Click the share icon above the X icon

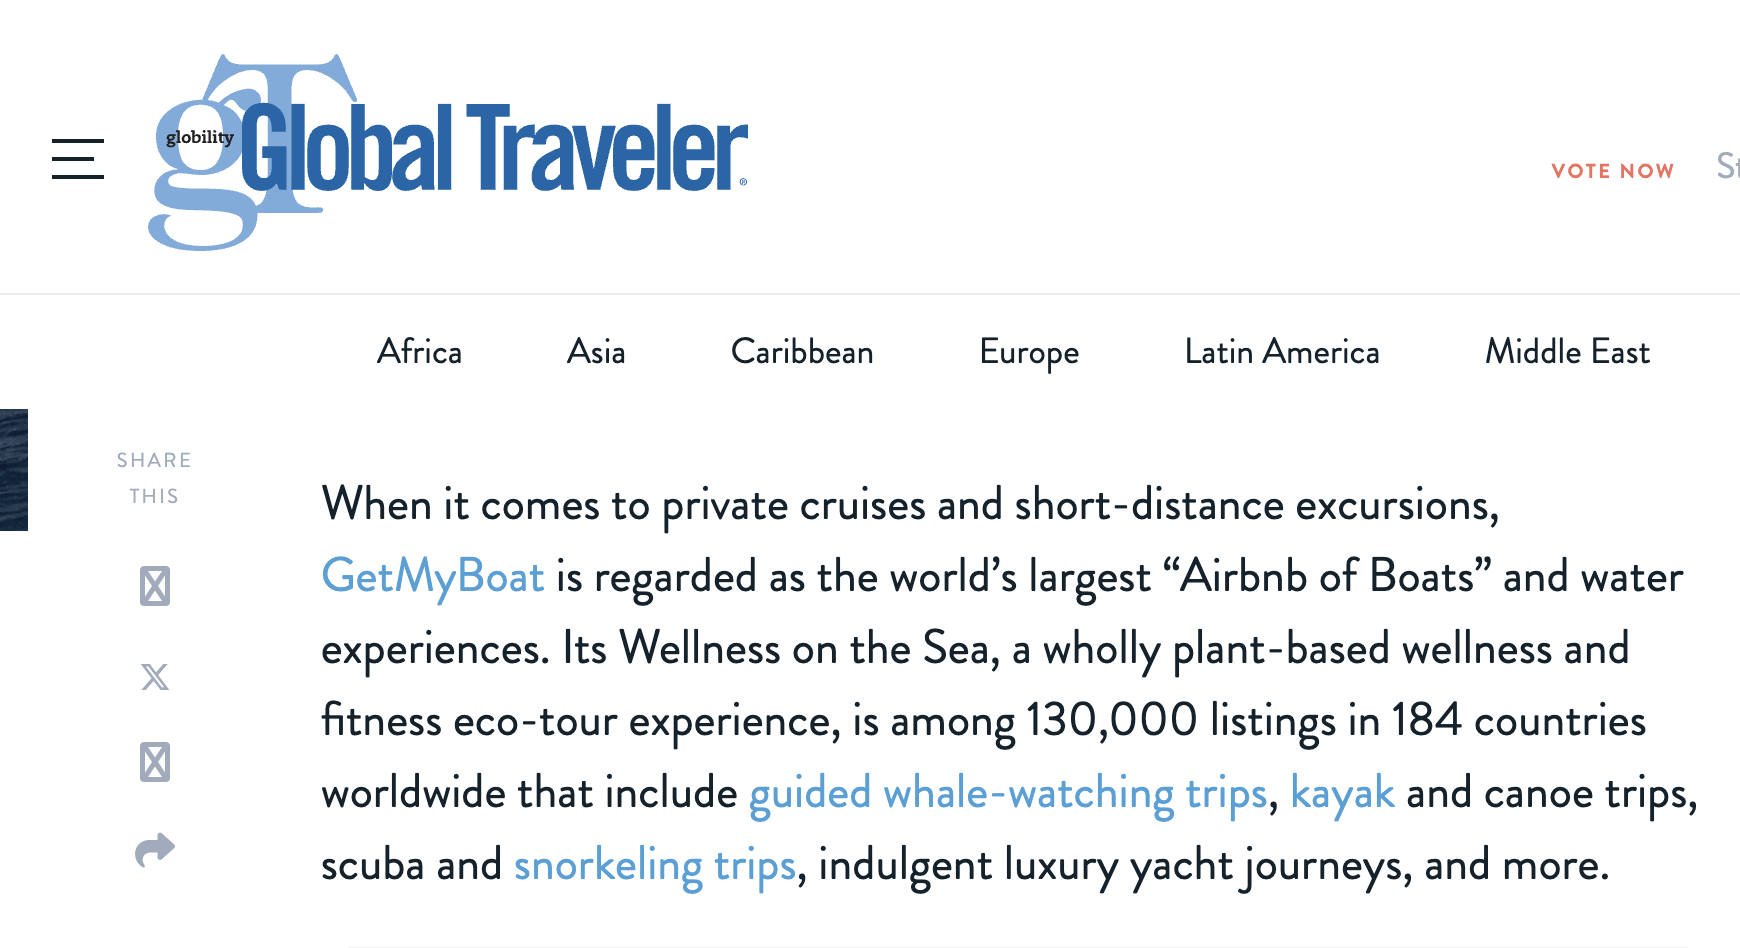click(155, 586)
